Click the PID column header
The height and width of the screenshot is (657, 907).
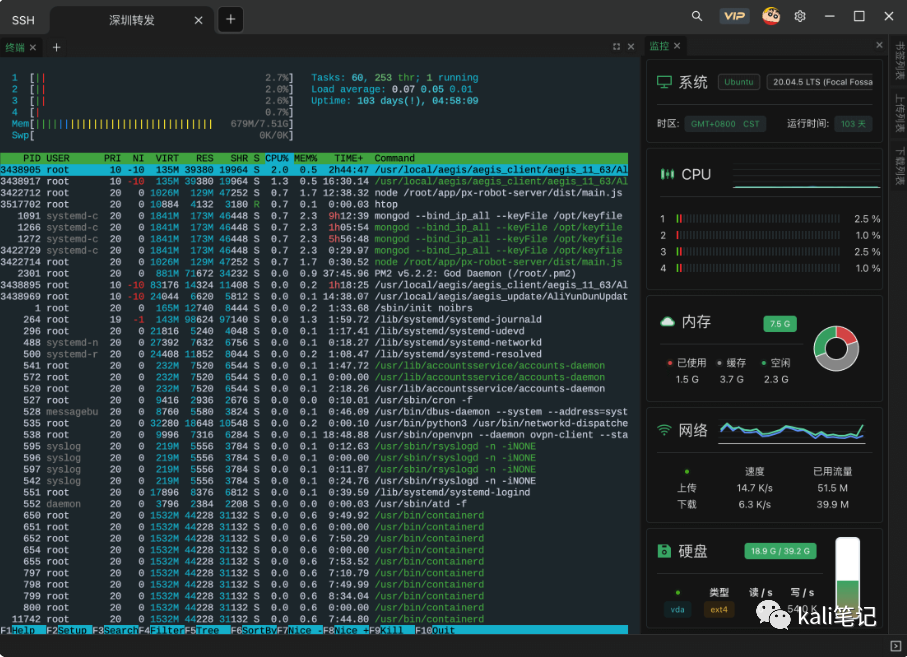click(32, 158)
